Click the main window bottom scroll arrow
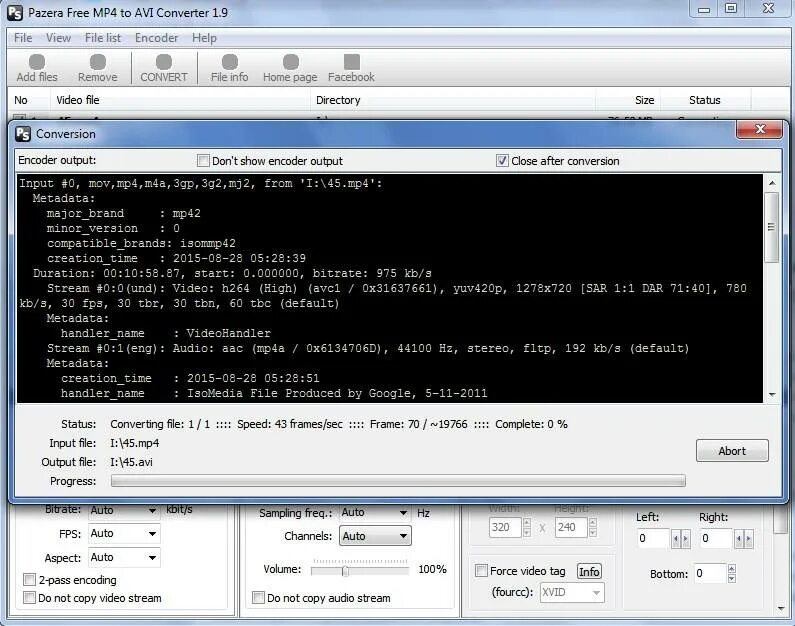The width and height of the screenshot is (795, 626). (781, 609)
